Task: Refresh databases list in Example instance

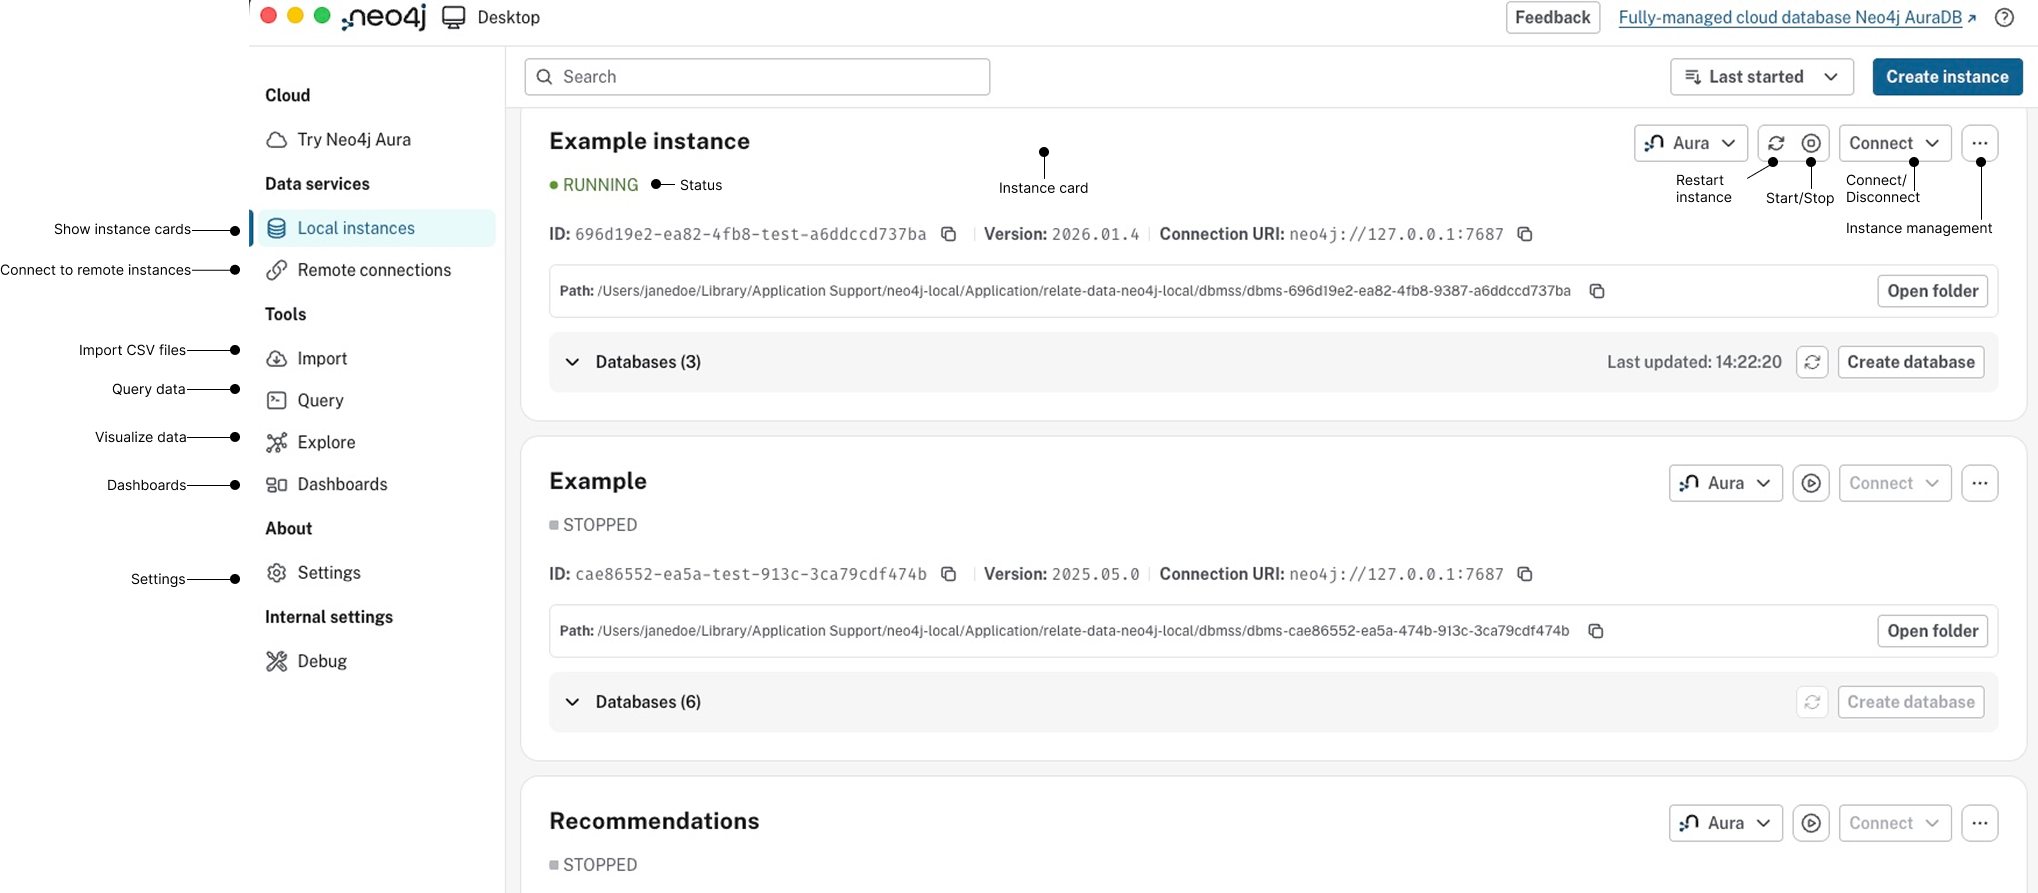Action: pos(1812,362)
